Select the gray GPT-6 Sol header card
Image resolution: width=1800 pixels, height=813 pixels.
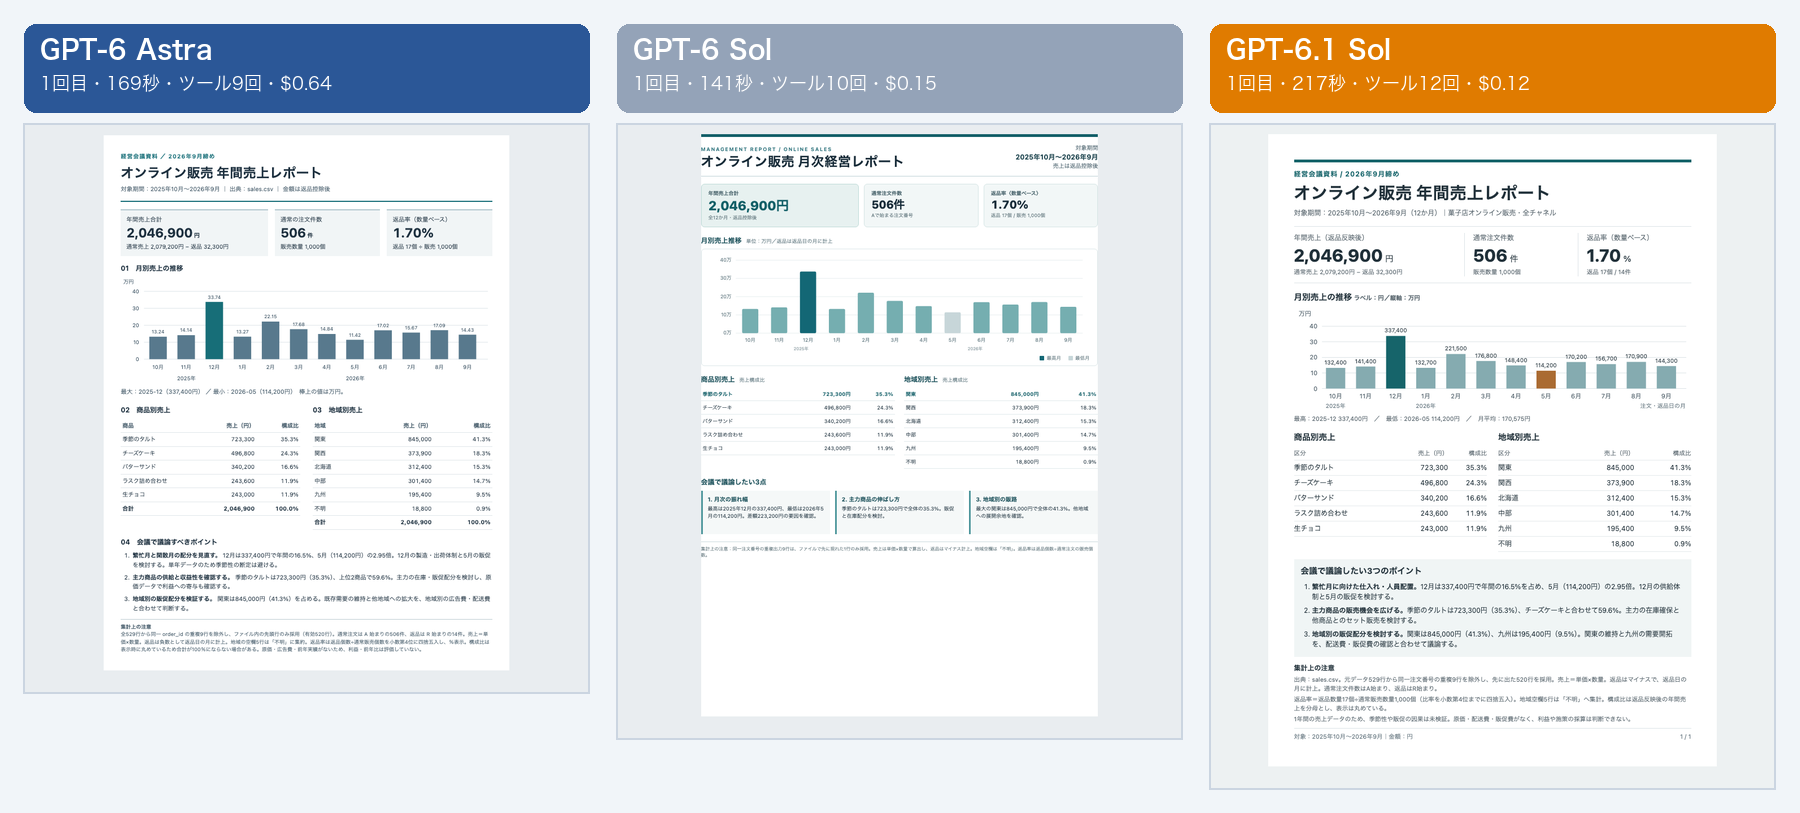pos(899,68)
